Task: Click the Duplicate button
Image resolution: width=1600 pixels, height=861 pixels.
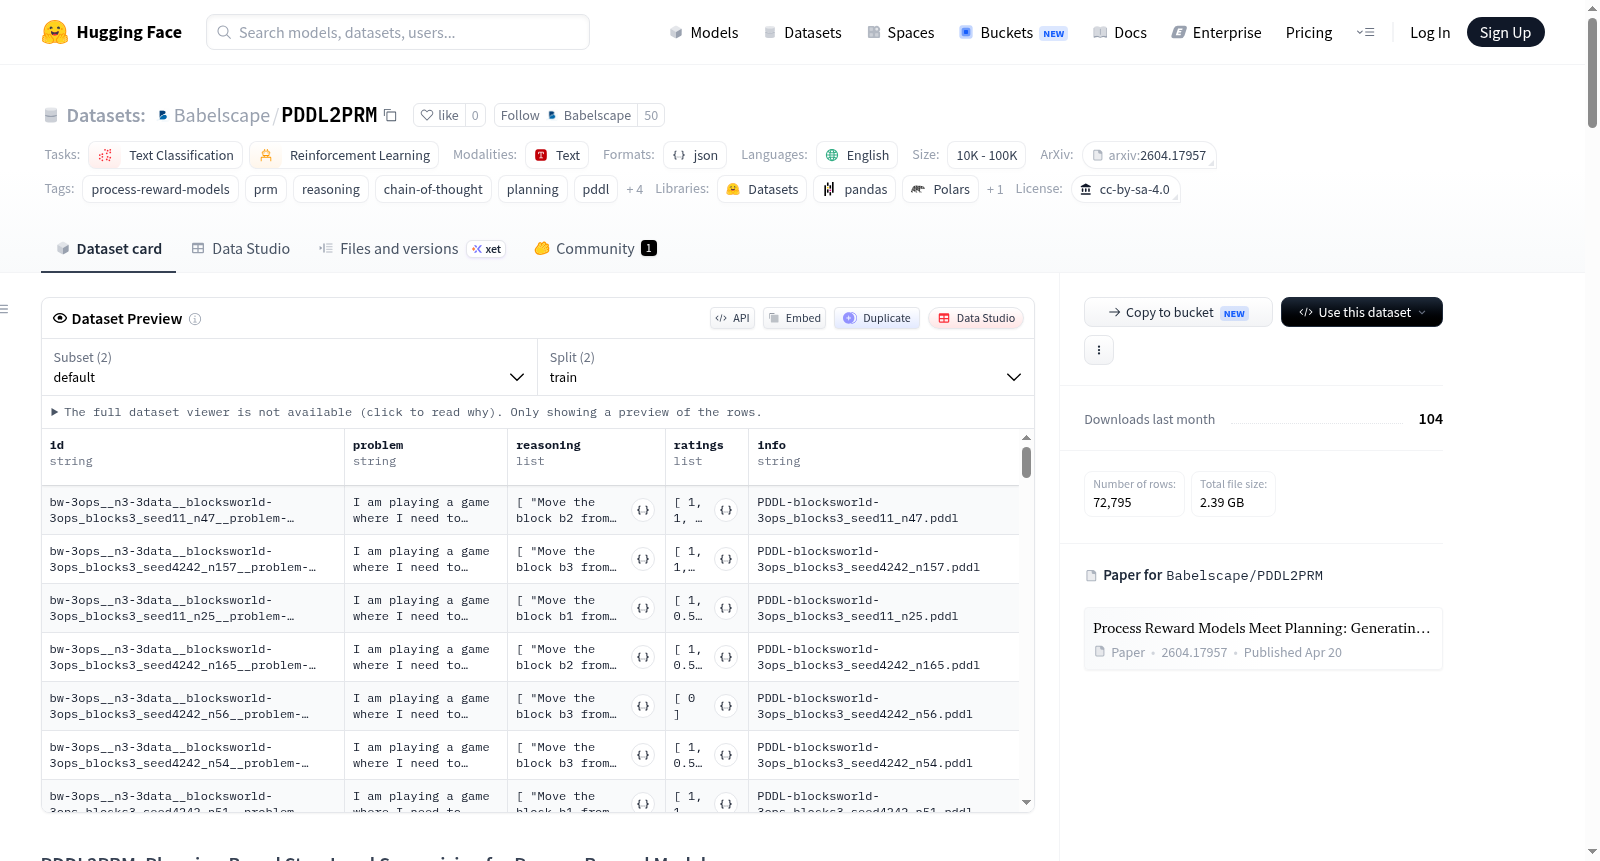Action: (877, 318)
